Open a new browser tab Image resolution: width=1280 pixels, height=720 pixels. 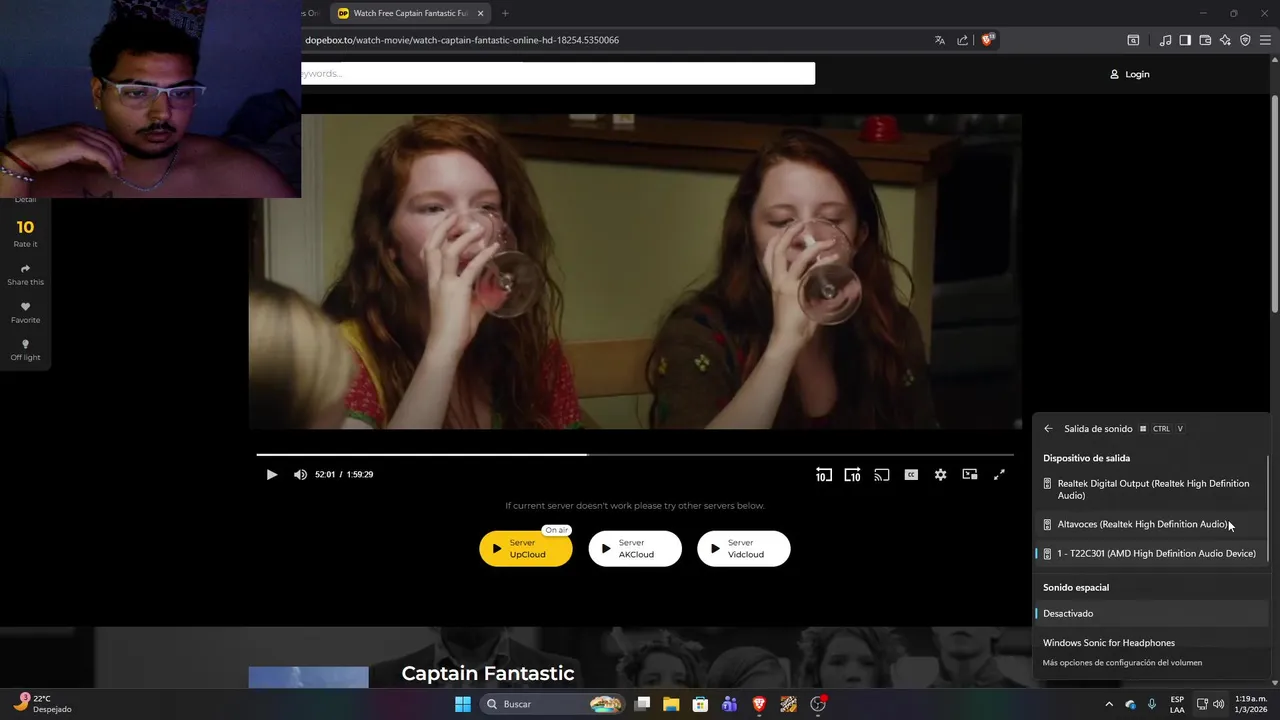point(505,13)
